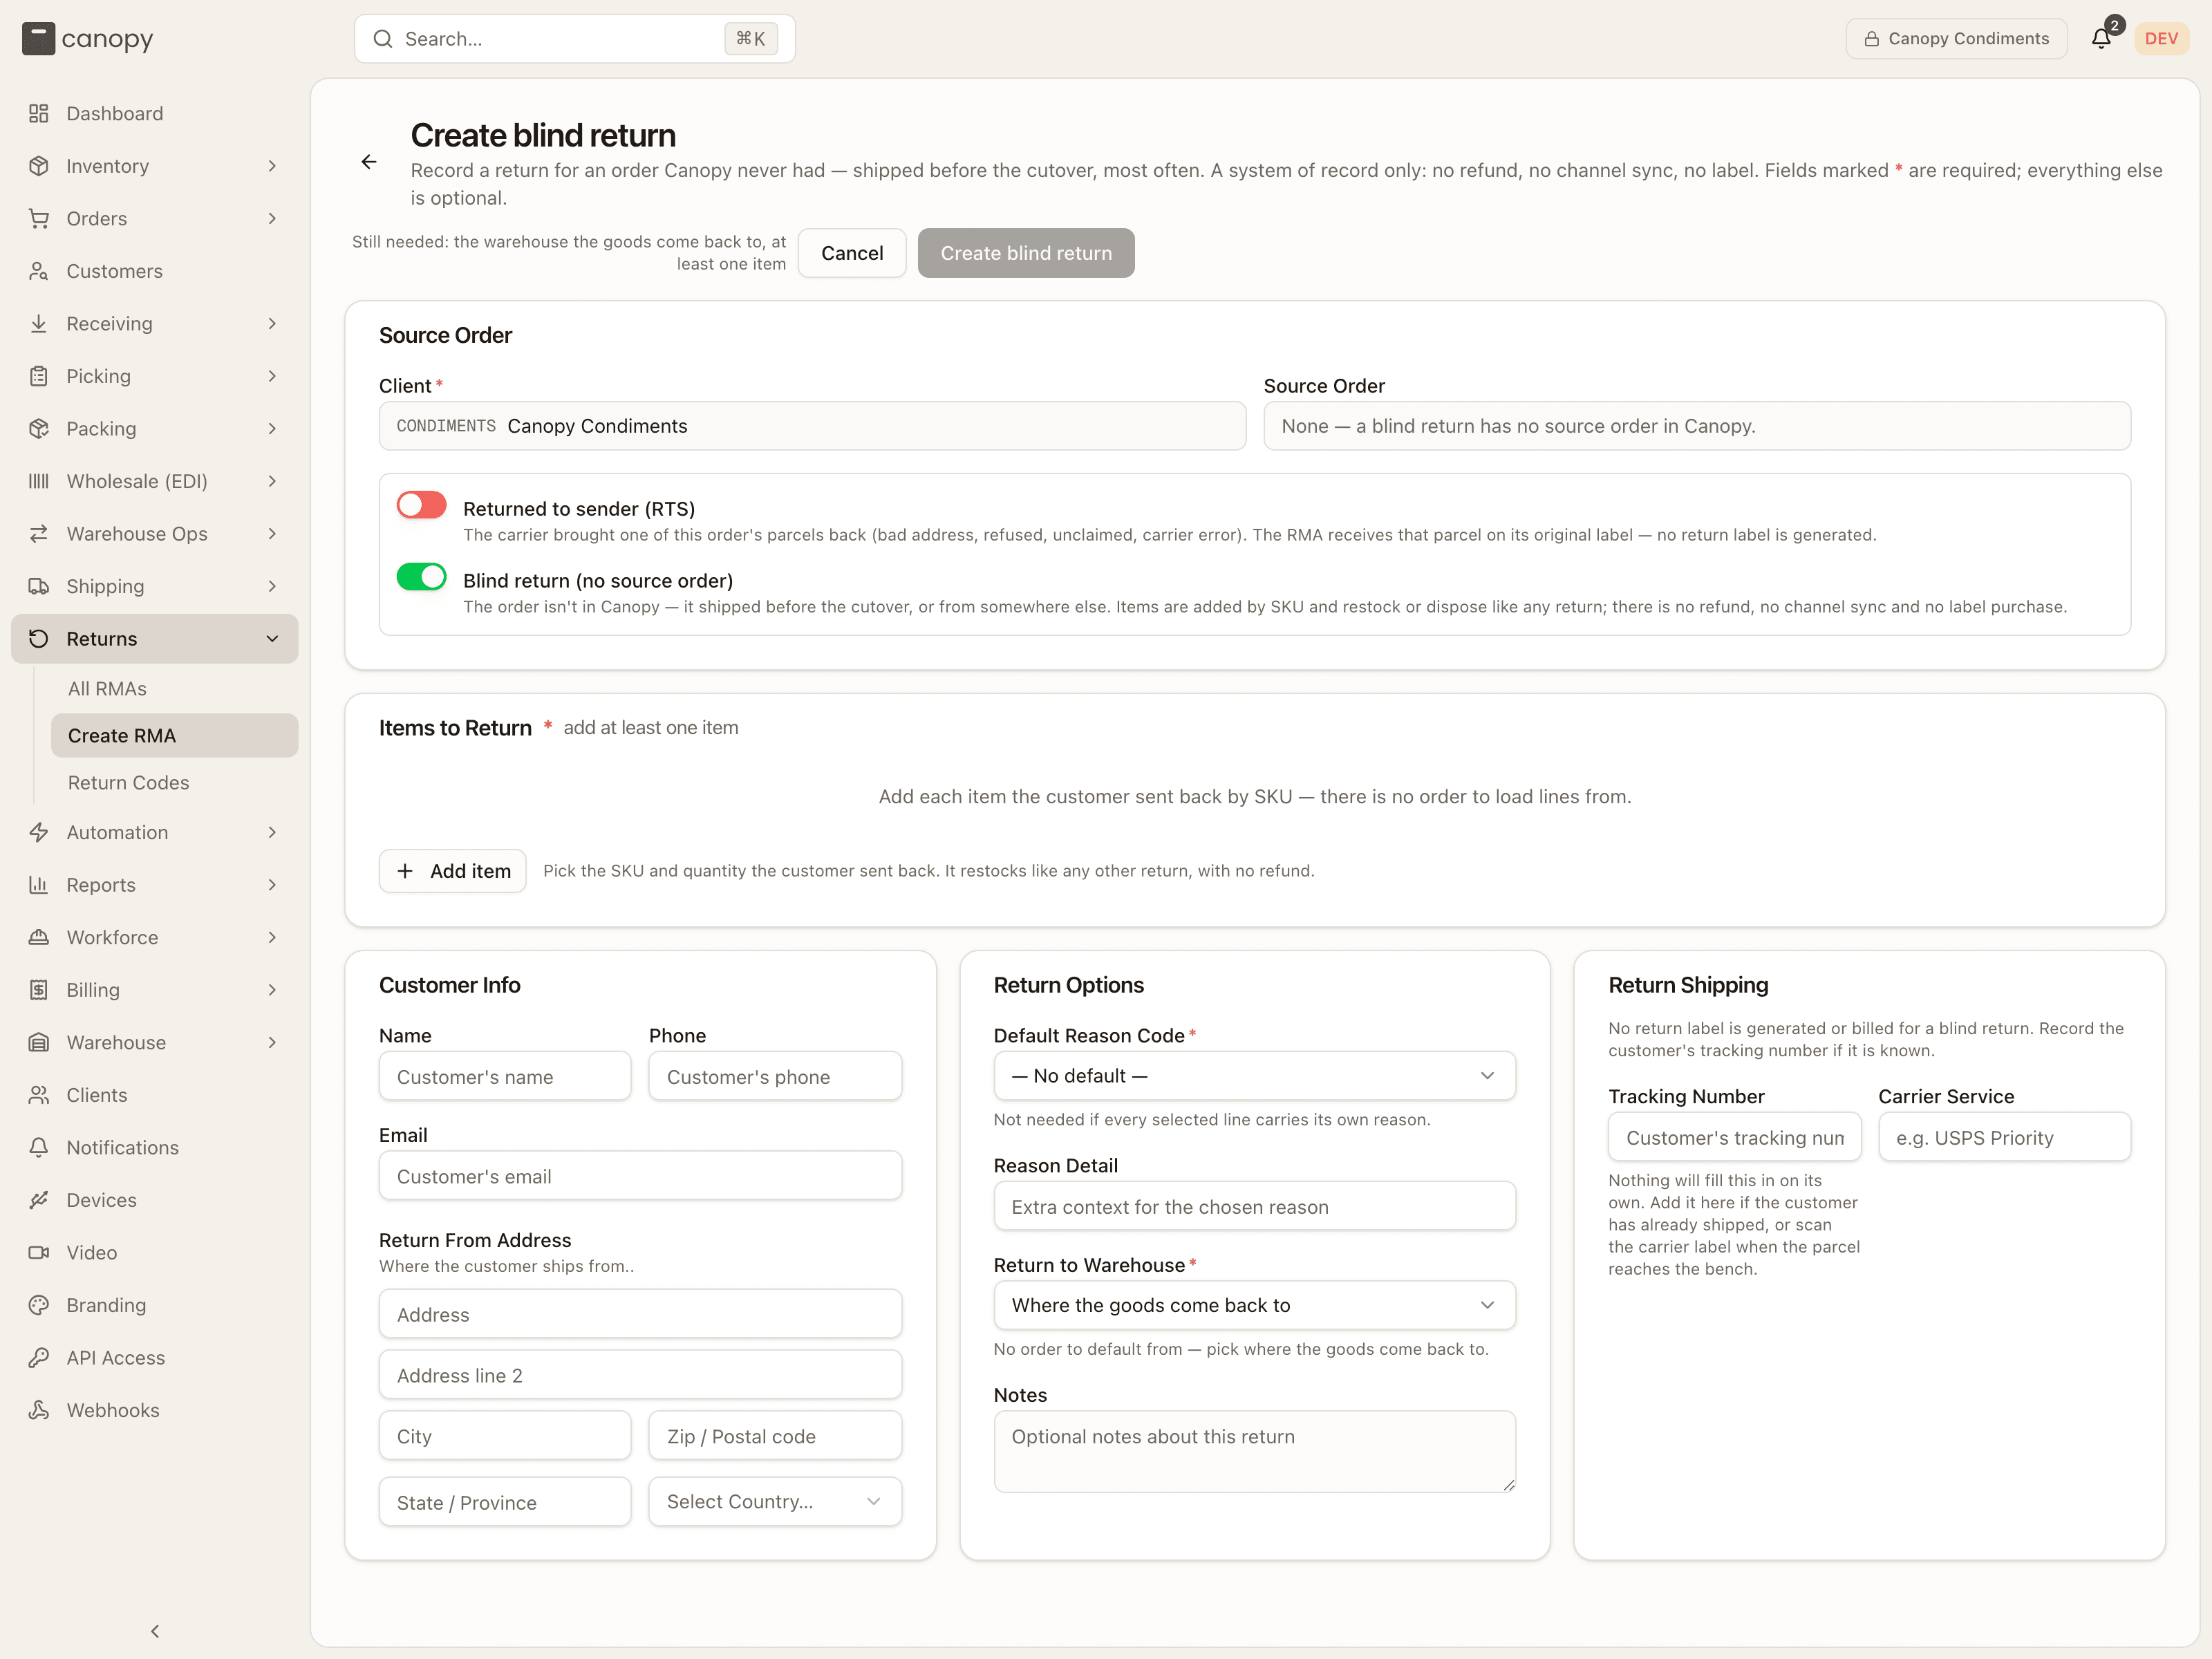2212x1659 pixels.
Task: Click the Devices plug icon
Action: (39, 1200)
